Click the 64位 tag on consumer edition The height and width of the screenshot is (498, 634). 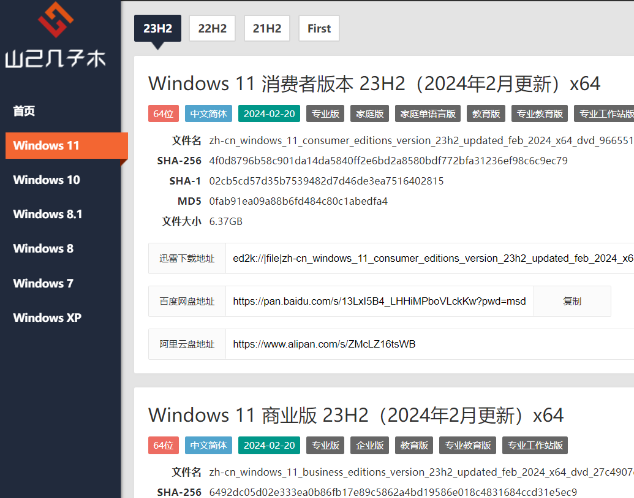163,114
